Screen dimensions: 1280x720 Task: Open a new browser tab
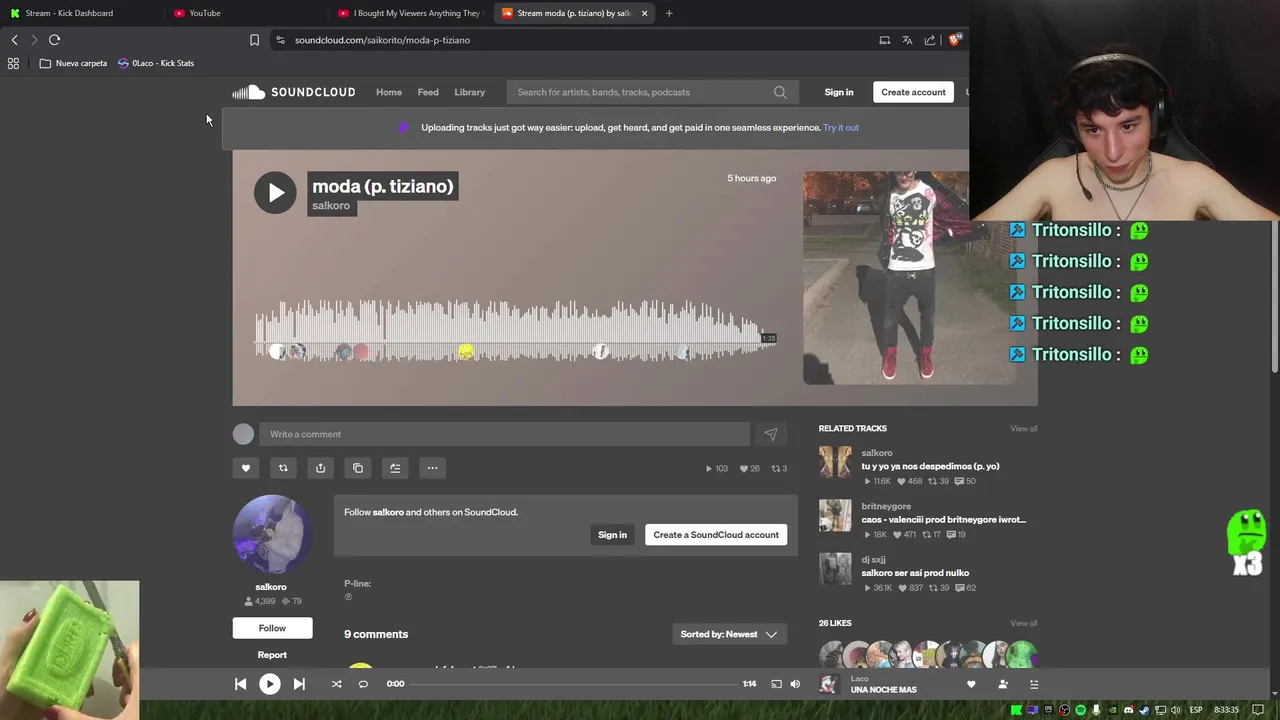tap(669, 13)
